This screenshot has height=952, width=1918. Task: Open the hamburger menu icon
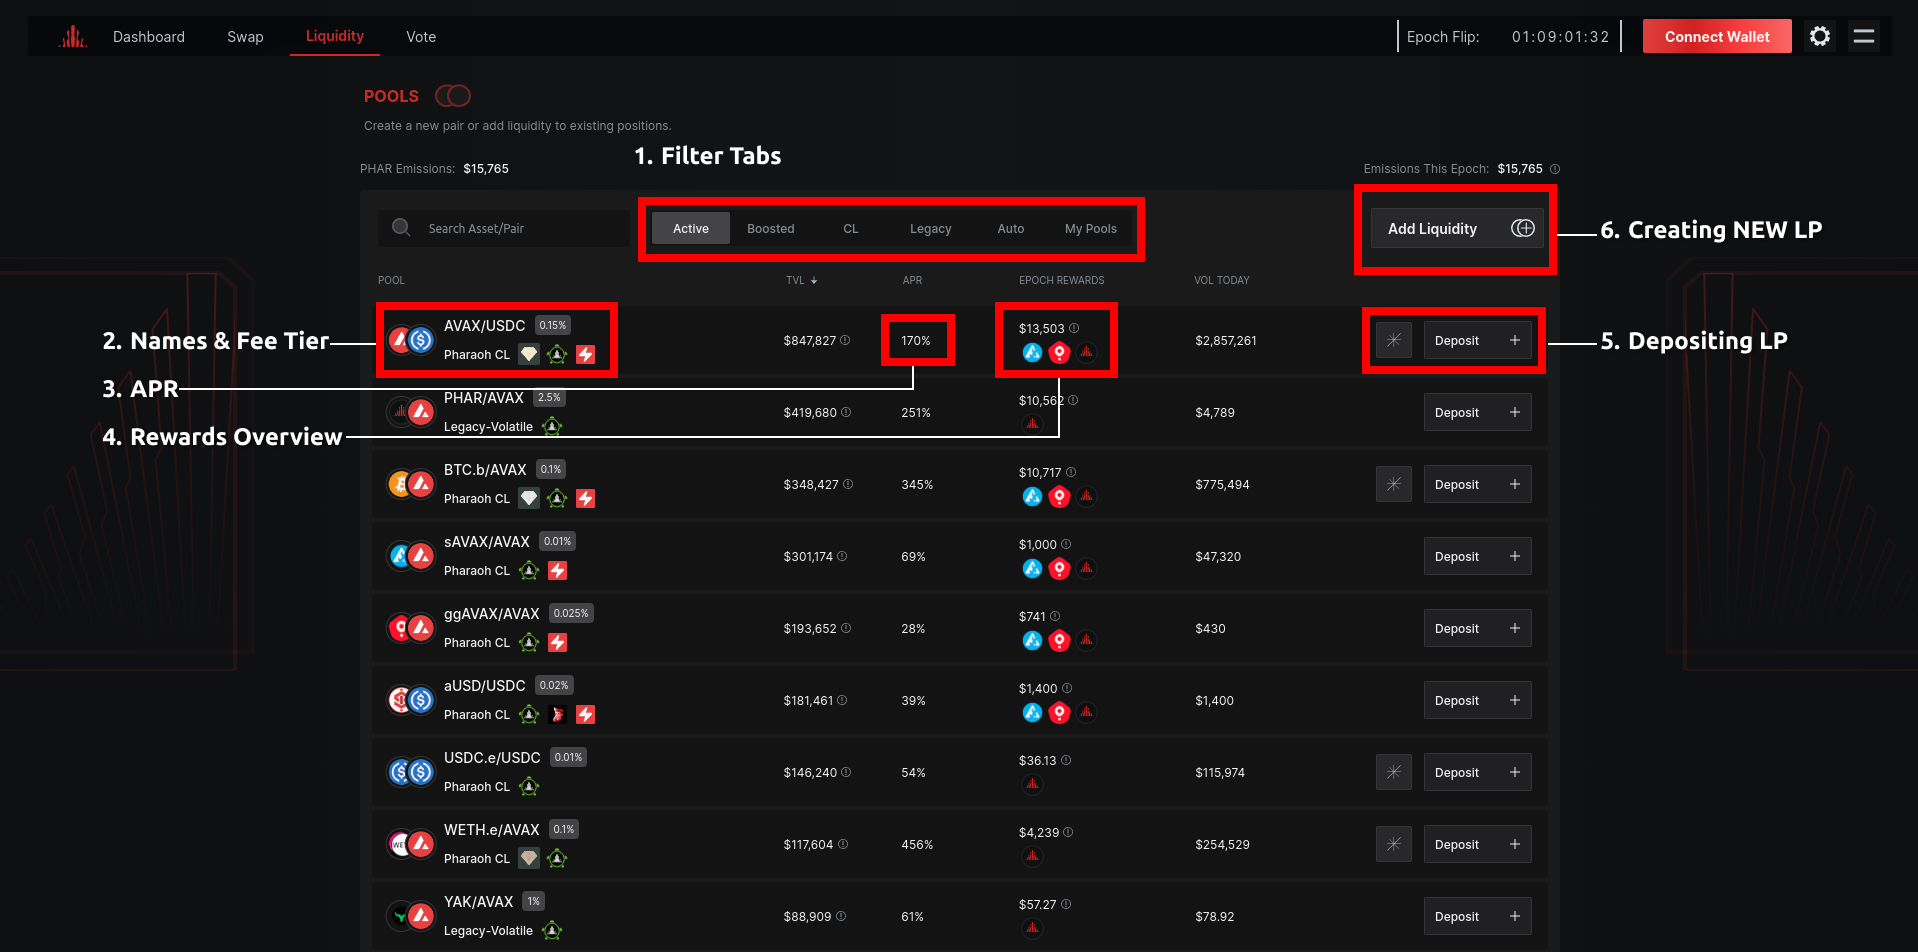(1864, 36)
